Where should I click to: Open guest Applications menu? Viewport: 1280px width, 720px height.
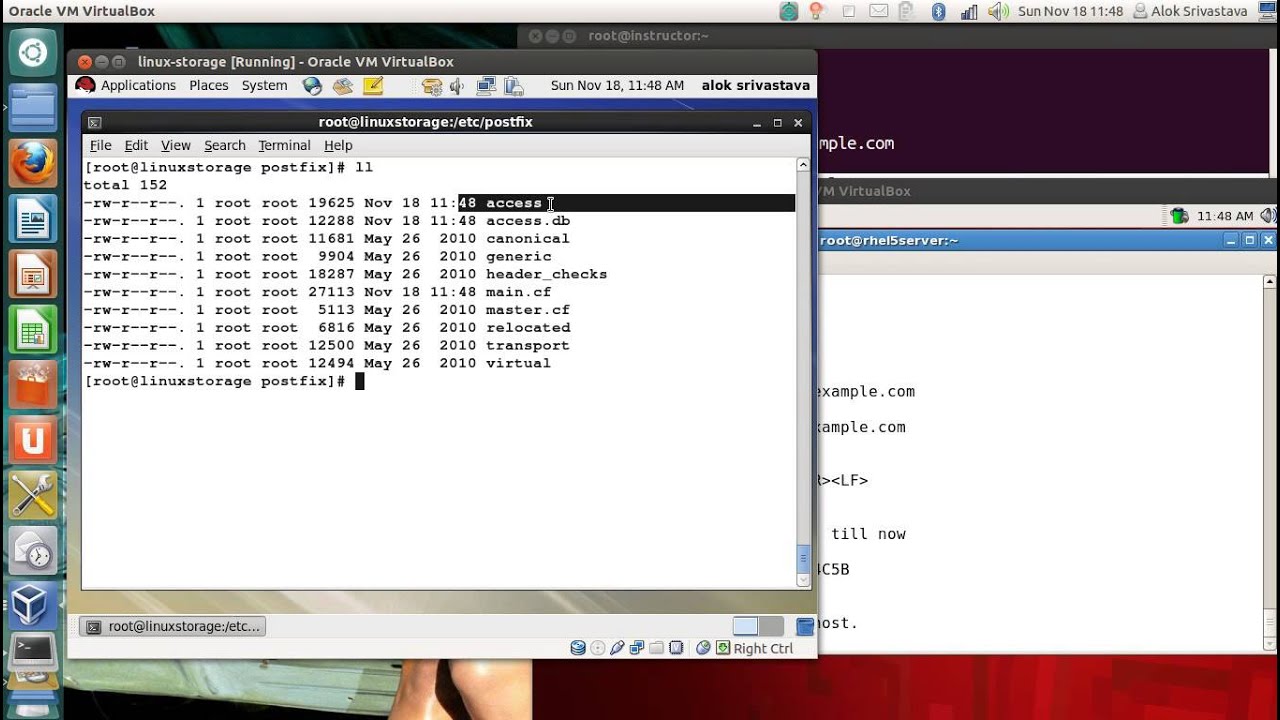[x=138, y=86]
